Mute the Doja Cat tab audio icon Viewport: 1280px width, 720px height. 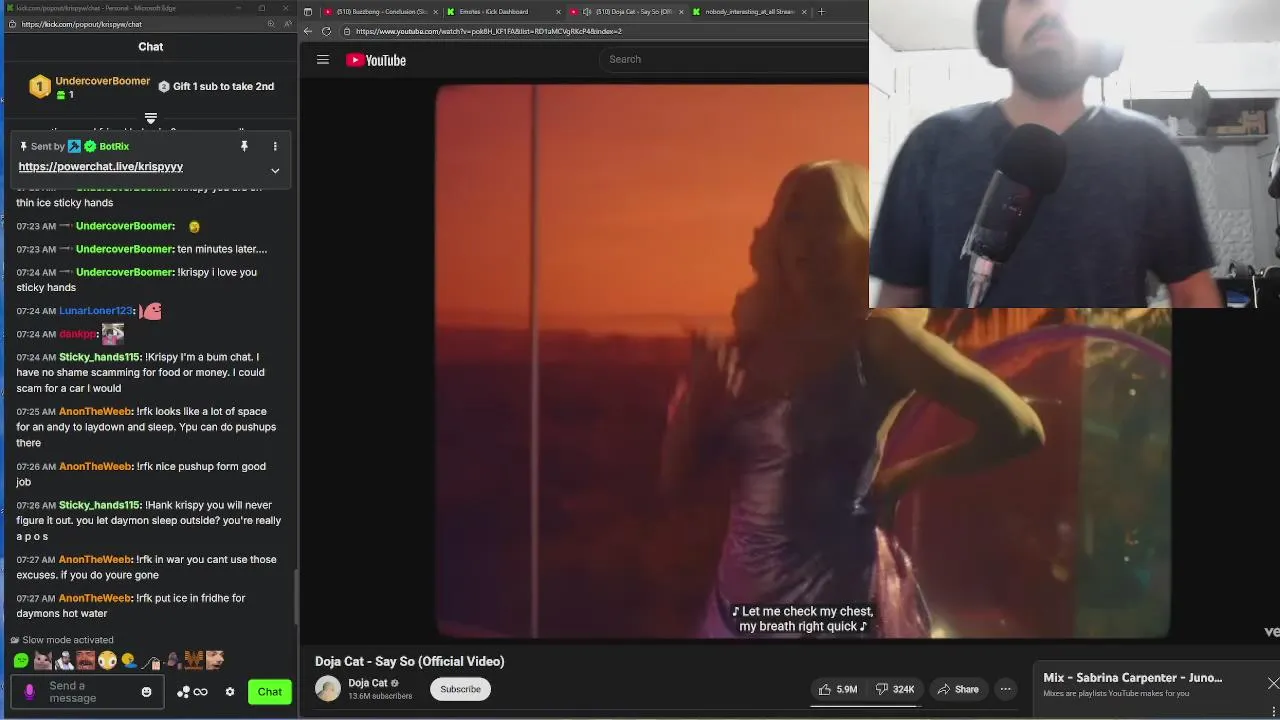pyautogui.click(x=586, y=12)
